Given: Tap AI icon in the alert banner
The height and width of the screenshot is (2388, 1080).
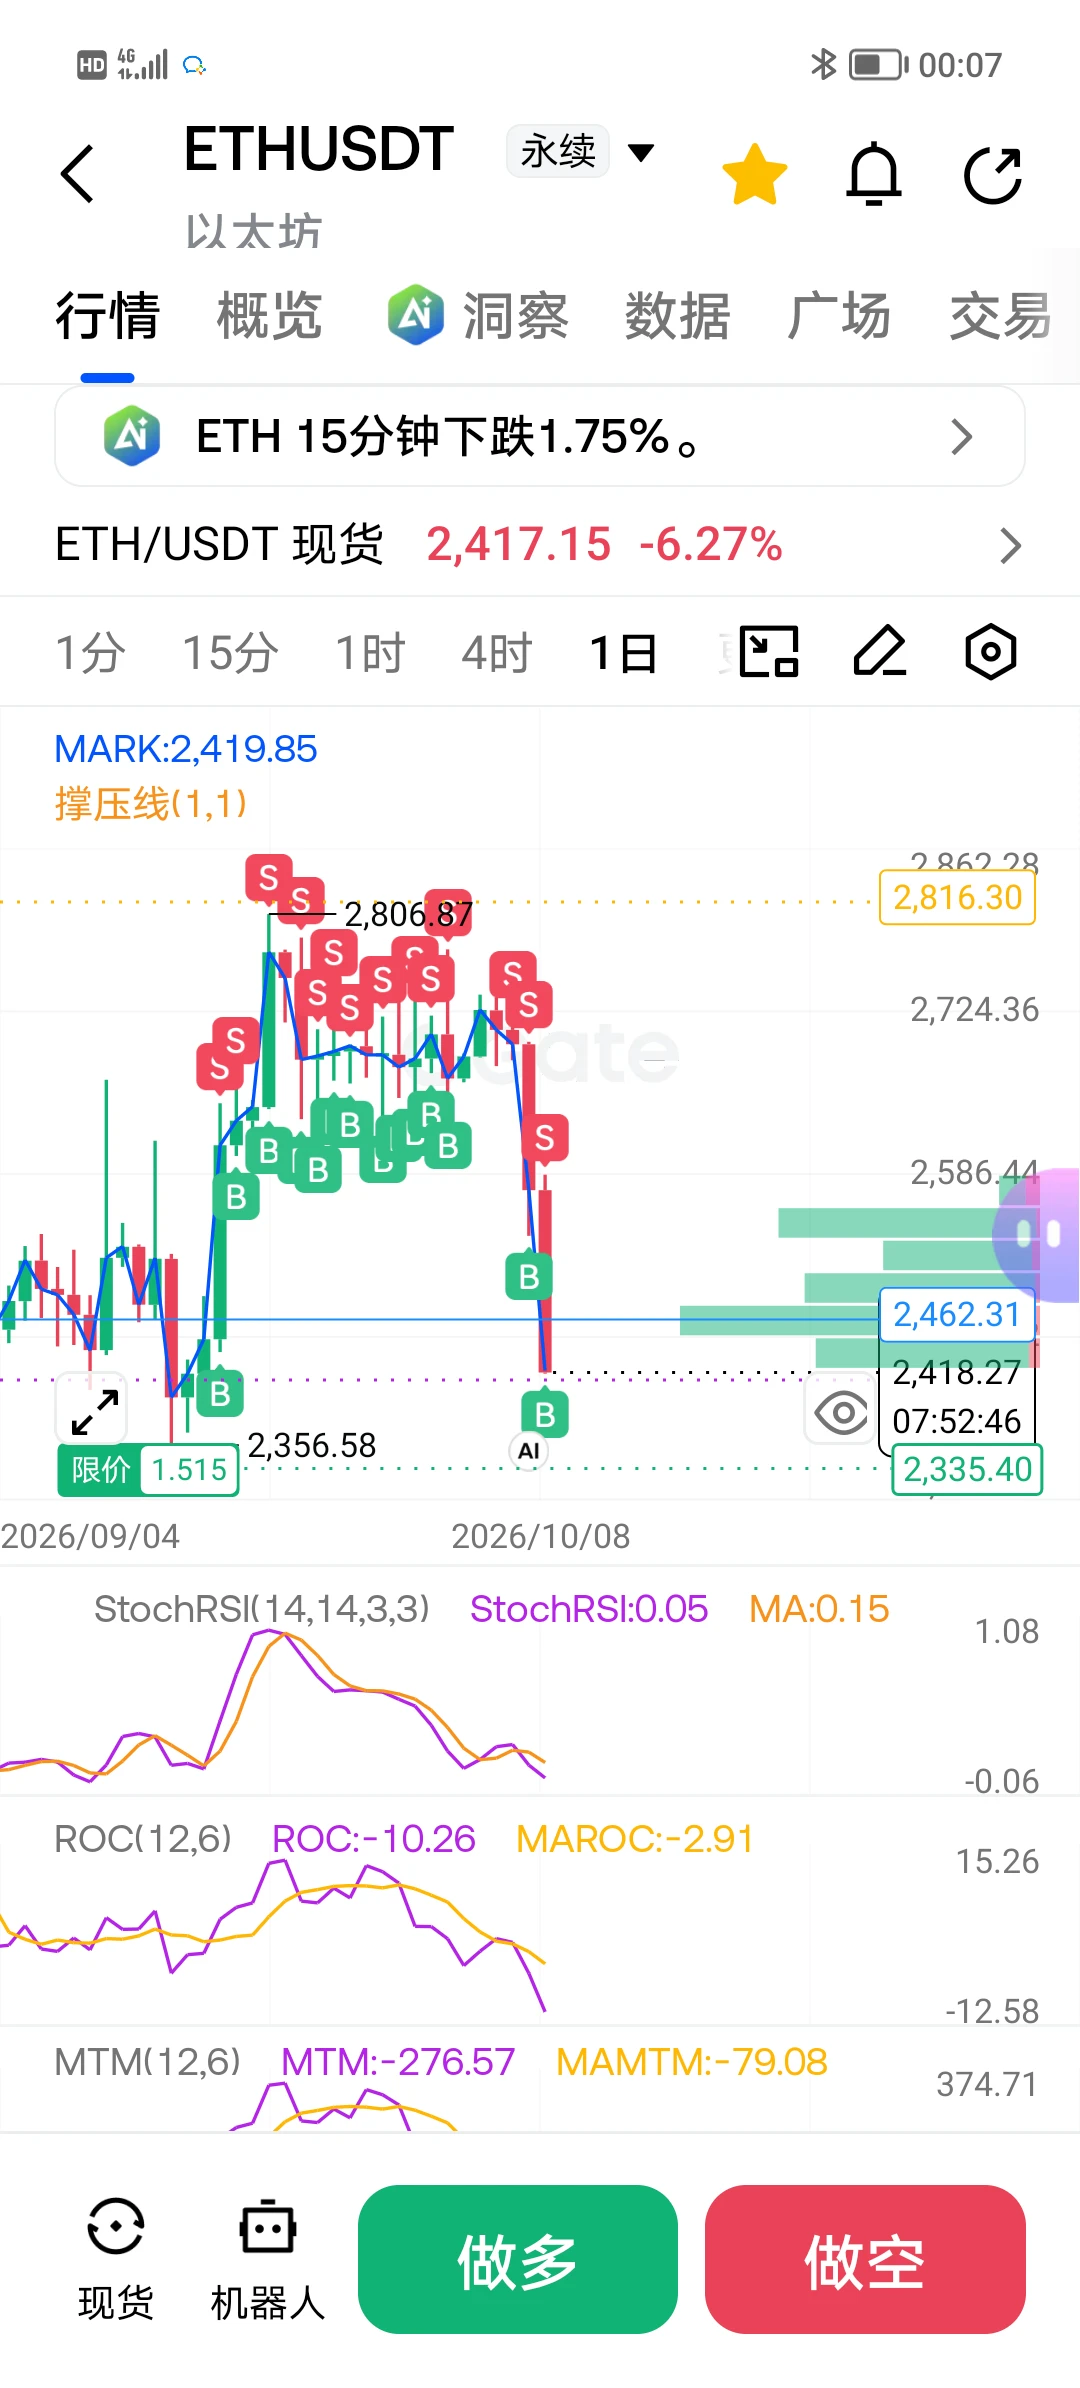Looking at the screenshot, I should (x=132, y=436).
